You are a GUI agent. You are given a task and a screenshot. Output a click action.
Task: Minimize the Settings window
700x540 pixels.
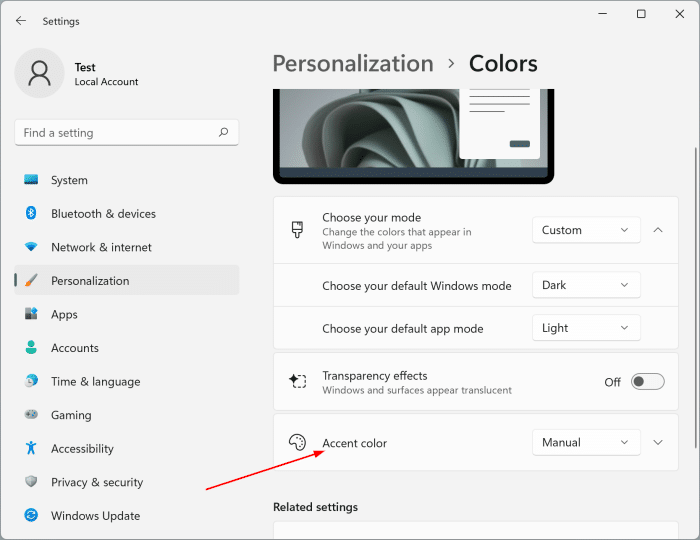point(602,14)
